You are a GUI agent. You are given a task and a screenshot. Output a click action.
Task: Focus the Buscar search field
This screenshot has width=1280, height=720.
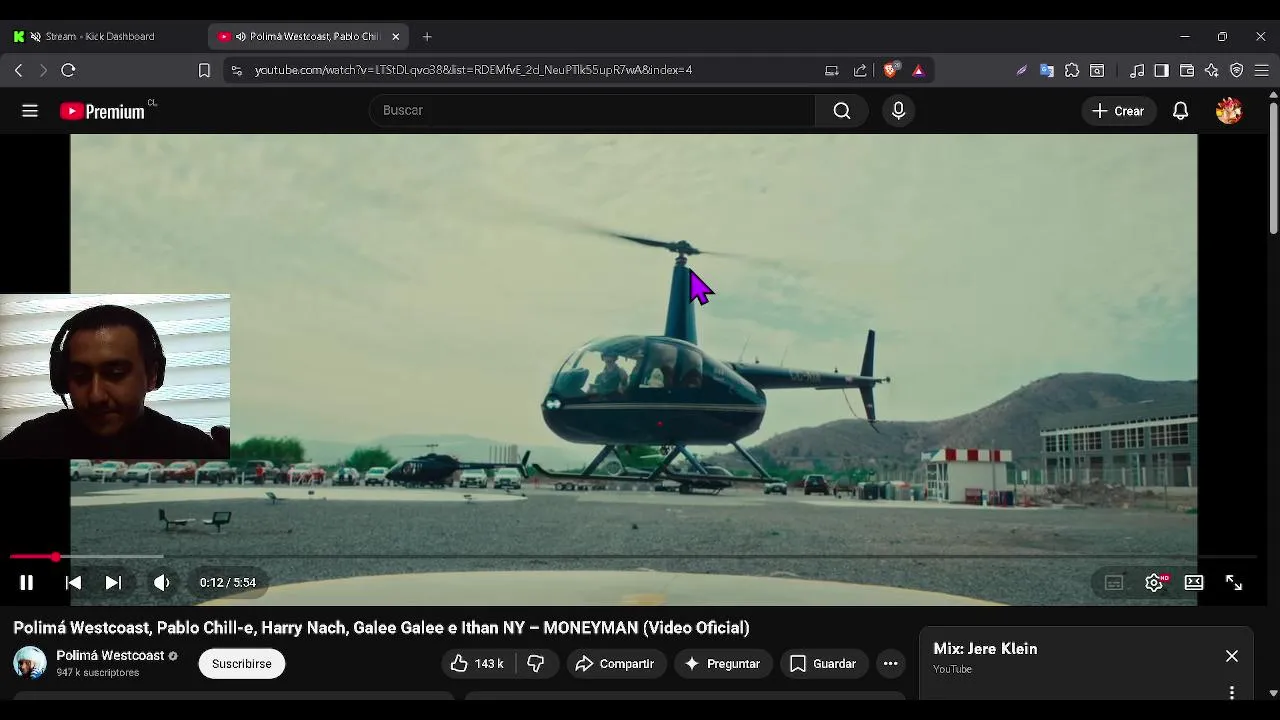[592, 110]
